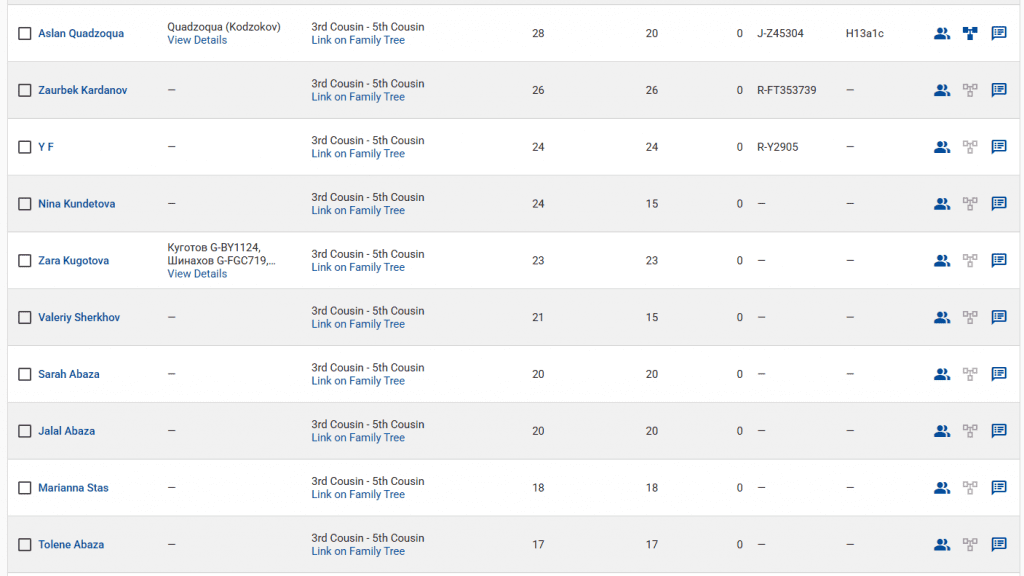The width and height of the screenshot is (1024, 576).
Task: Expand View Details for Zara Kugotova surnames
Action: coord(197,274)
